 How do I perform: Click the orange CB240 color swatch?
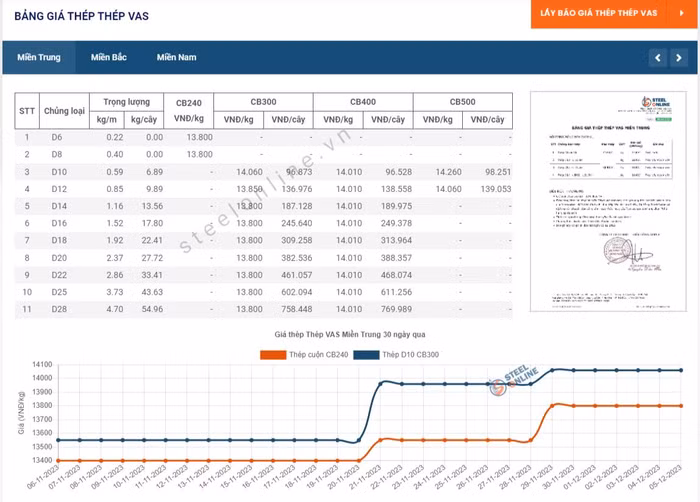(x=273, y=355)
